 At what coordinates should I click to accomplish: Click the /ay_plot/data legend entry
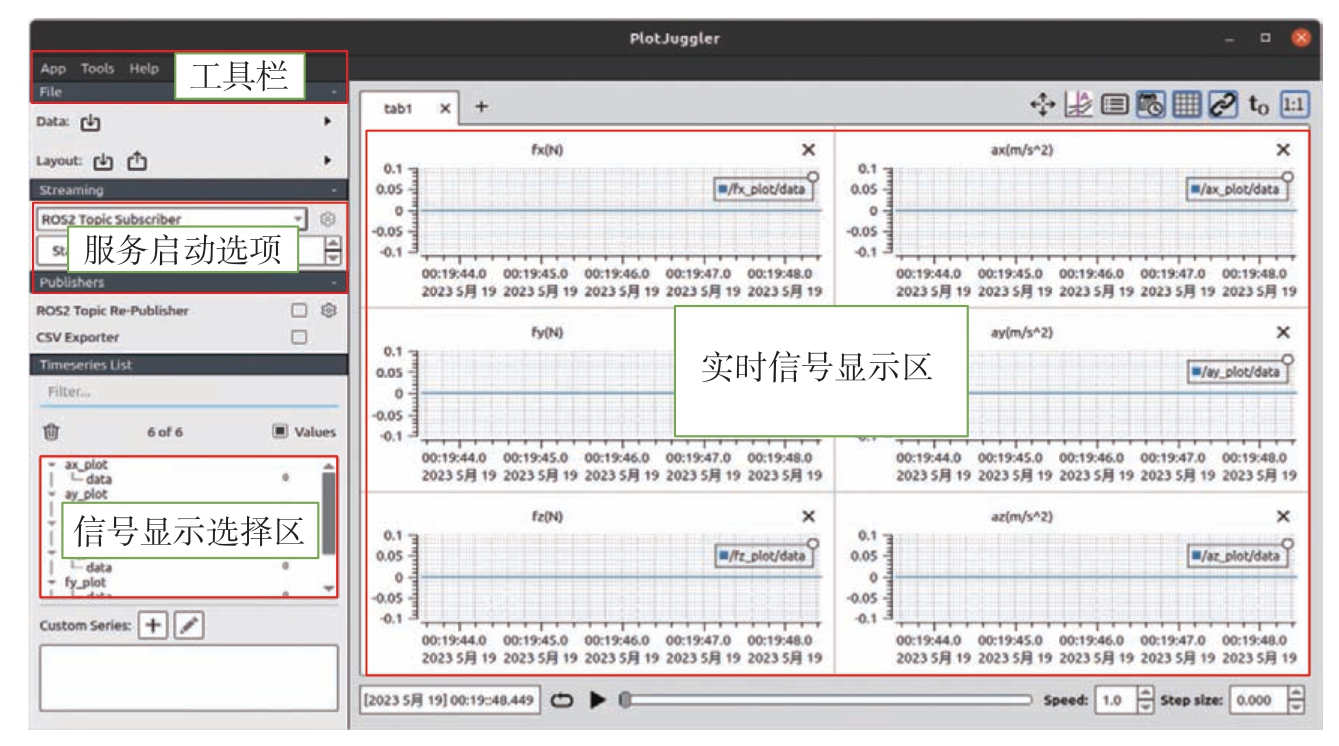point(1237,372)
